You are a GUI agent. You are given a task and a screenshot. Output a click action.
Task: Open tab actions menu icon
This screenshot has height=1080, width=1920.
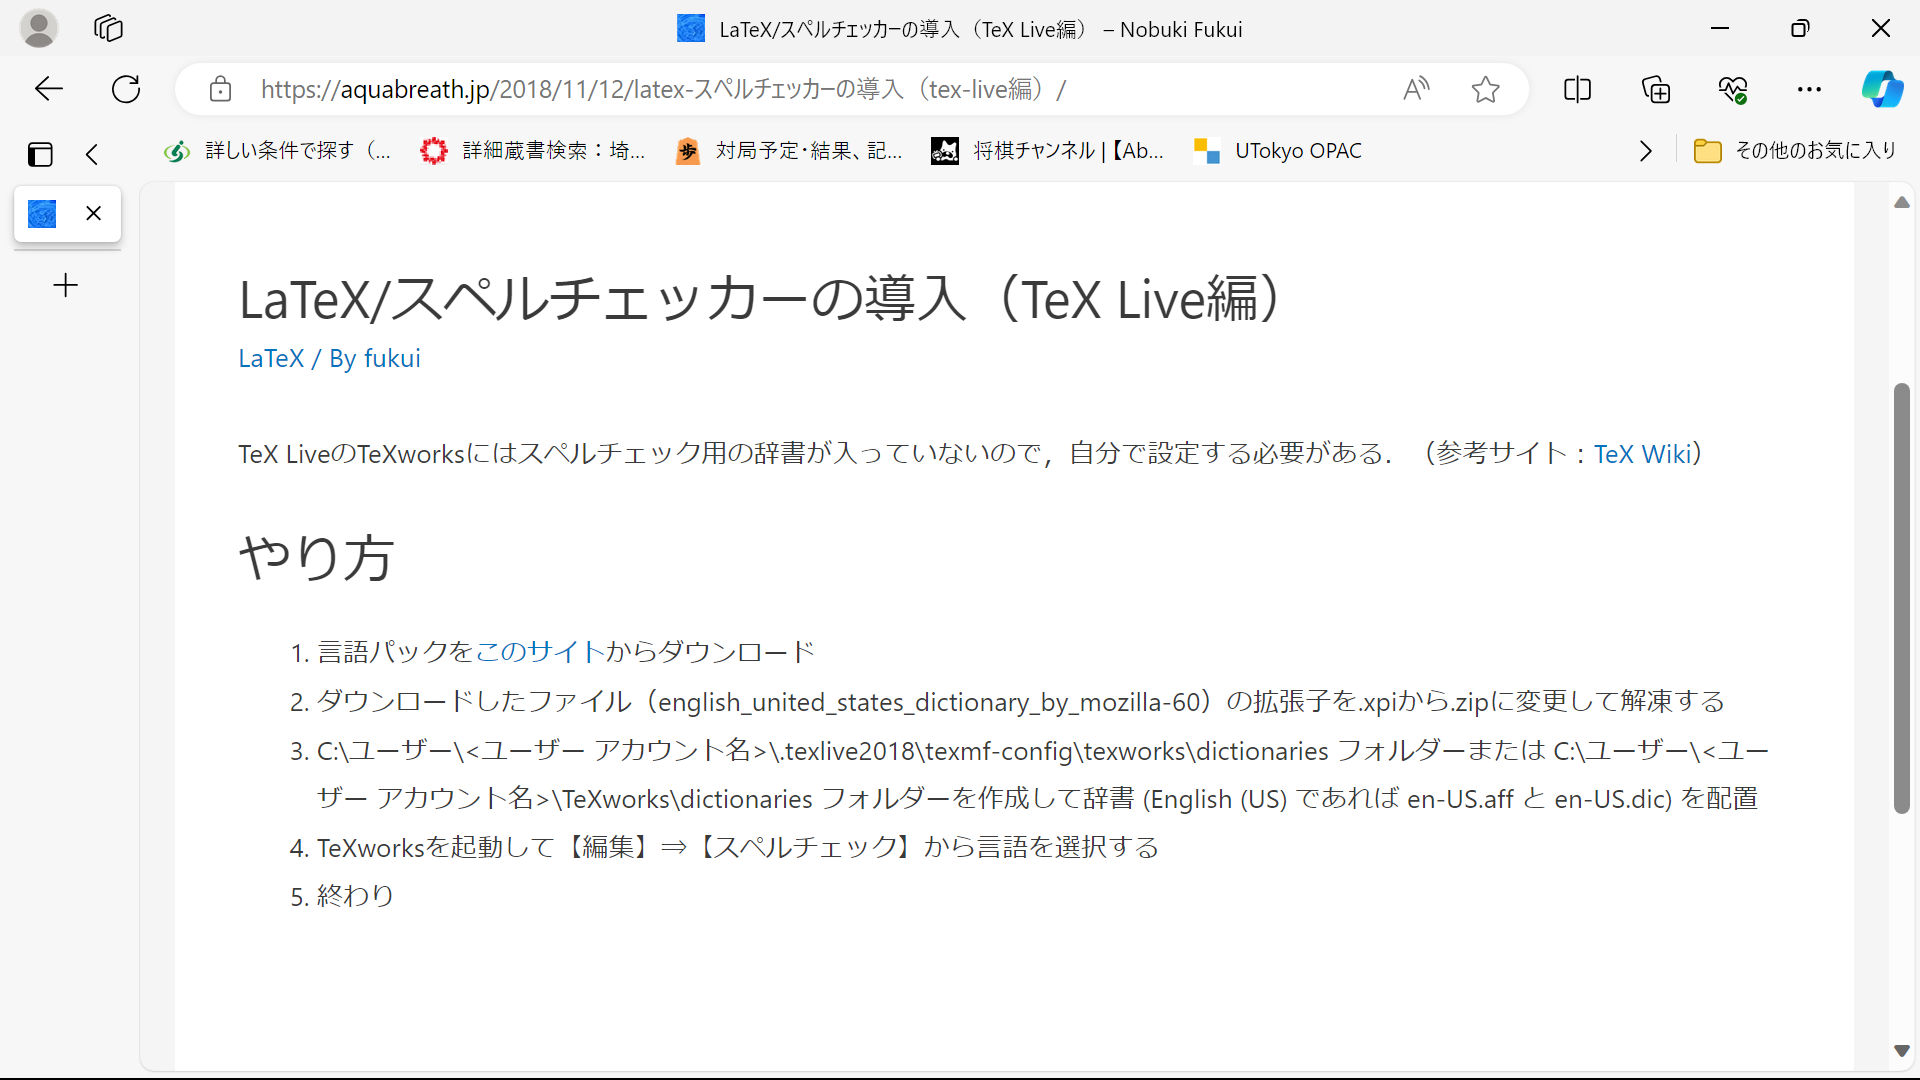(40, 154)
